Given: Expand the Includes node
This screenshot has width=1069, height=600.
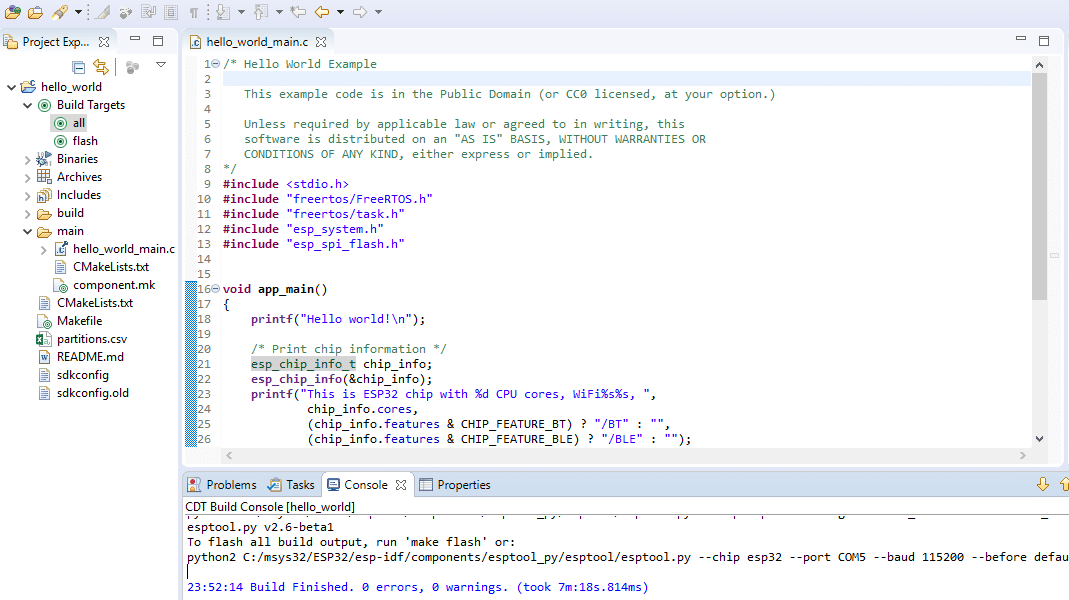Looking at the screenshot, I should click(x=28, y=196).
